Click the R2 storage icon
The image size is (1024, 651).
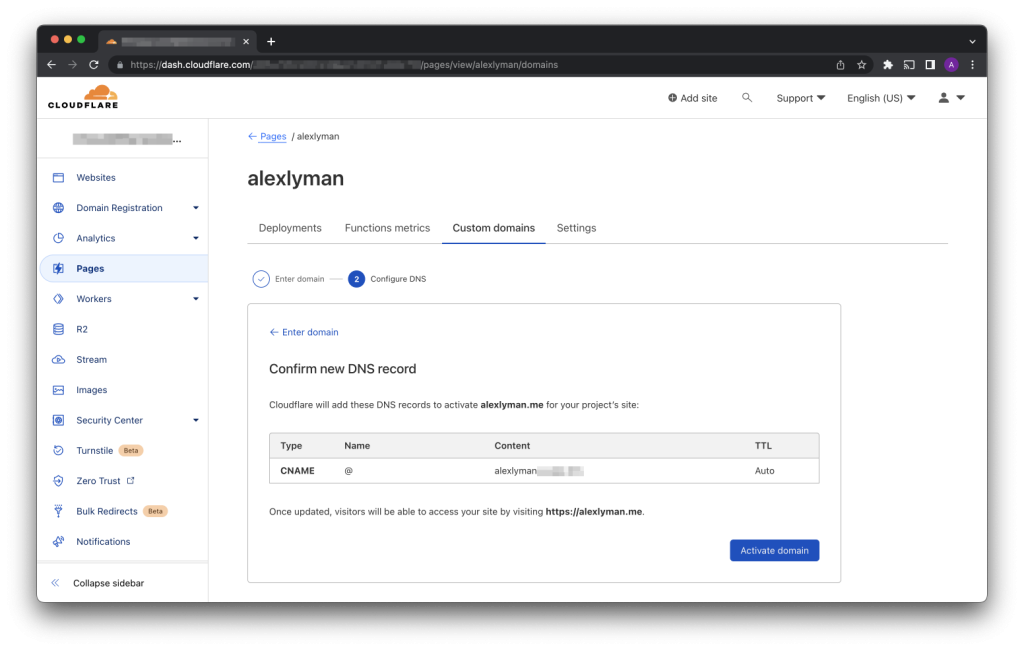(58, 329)
